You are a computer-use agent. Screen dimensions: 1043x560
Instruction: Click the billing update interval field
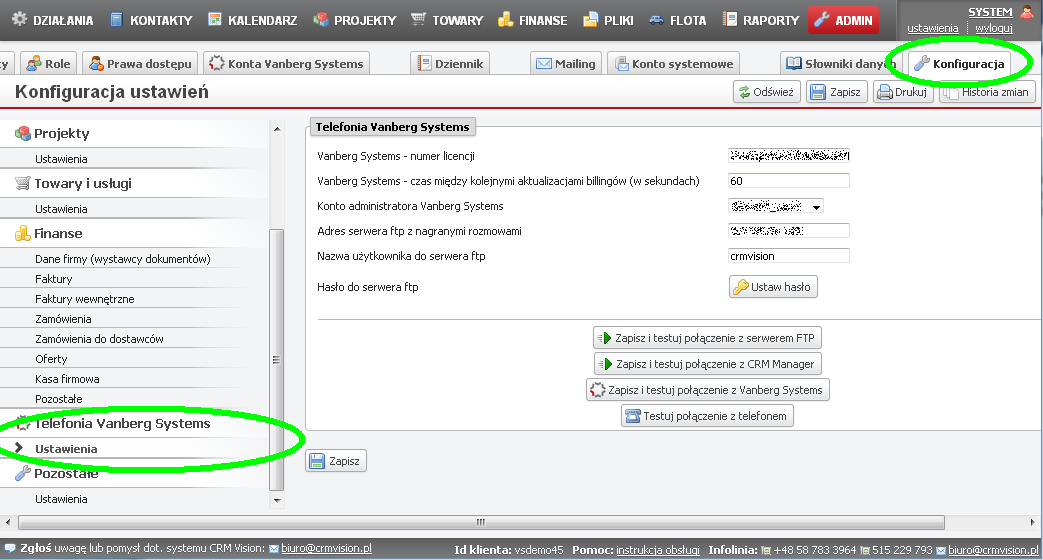[x=788, y=181]
